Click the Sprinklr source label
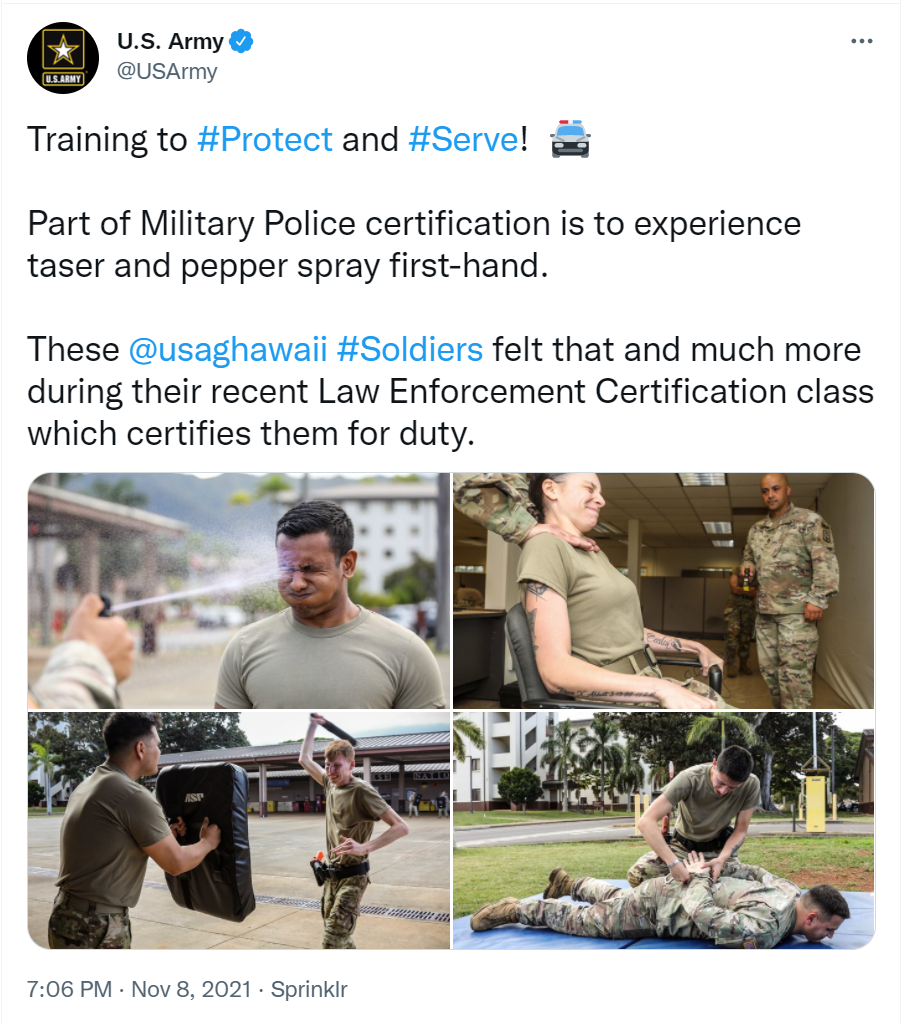 (309, 989)
